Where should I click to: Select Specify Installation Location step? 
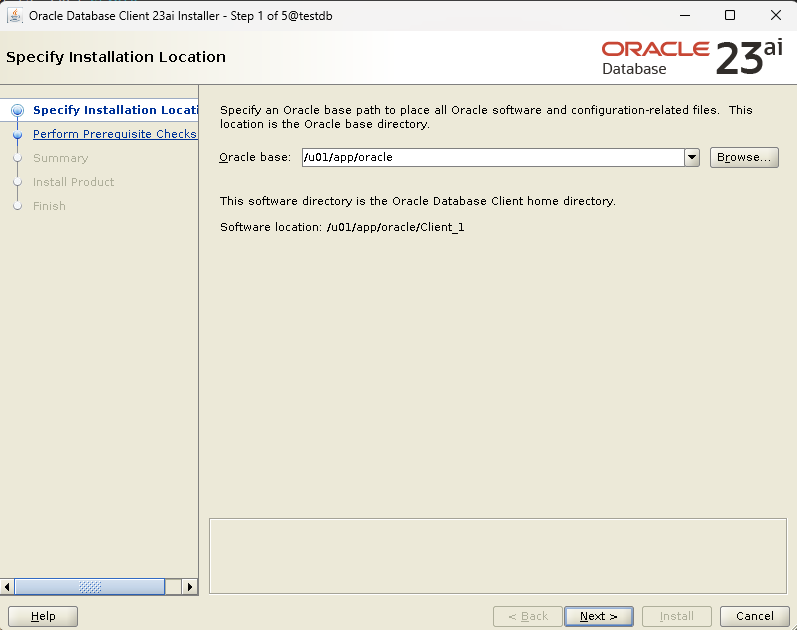(115, 110)
